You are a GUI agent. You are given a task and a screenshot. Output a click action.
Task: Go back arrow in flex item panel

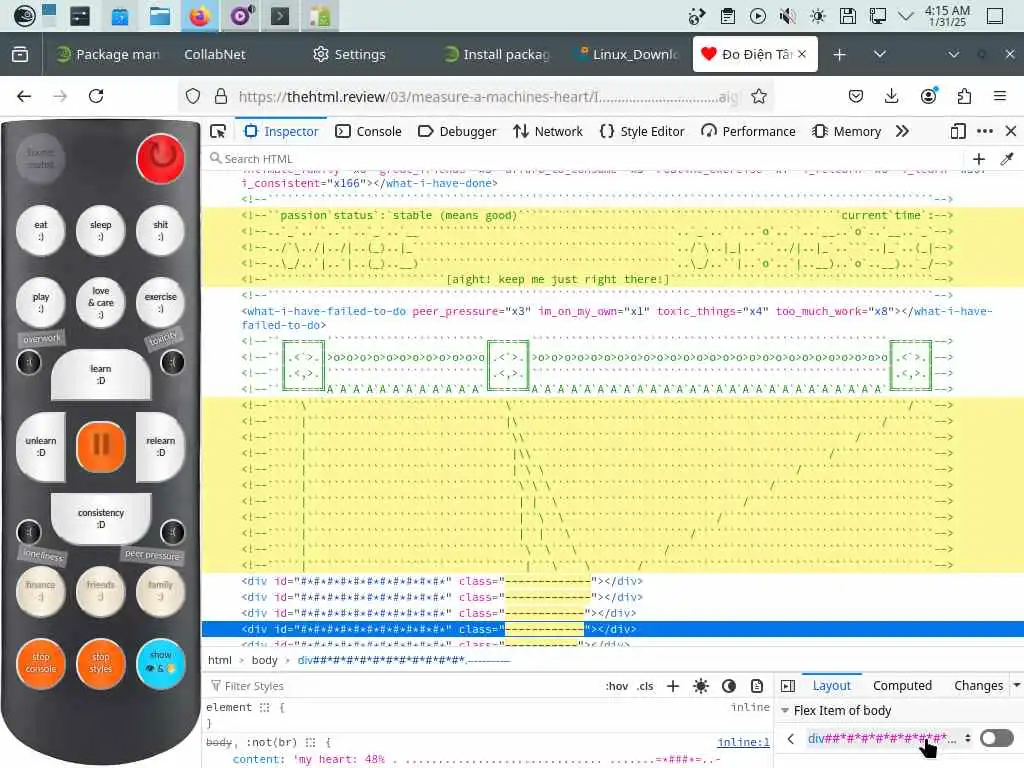791,739
